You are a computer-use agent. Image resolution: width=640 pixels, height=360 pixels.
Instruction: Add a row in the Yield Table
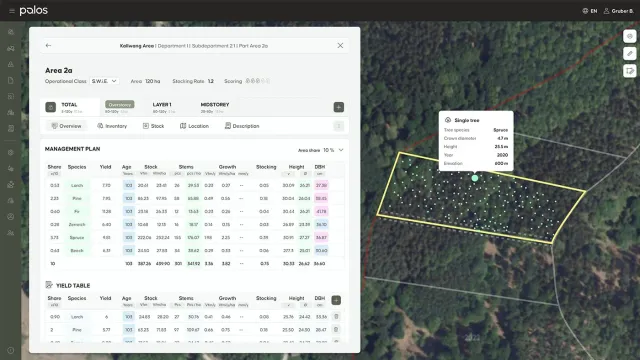pyautogui.click(x=336, y=300)
